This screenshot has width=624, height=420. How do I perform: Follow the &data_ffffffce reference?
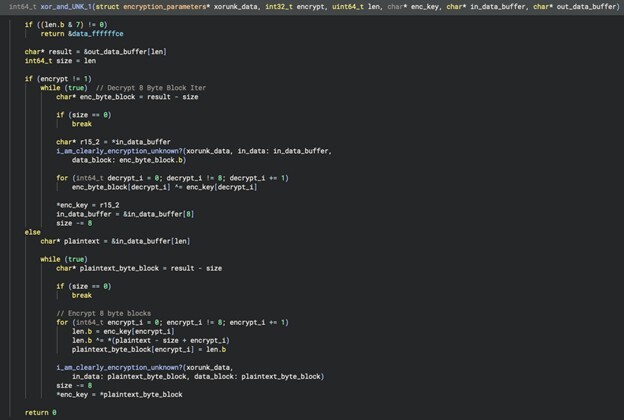(96, 34)
